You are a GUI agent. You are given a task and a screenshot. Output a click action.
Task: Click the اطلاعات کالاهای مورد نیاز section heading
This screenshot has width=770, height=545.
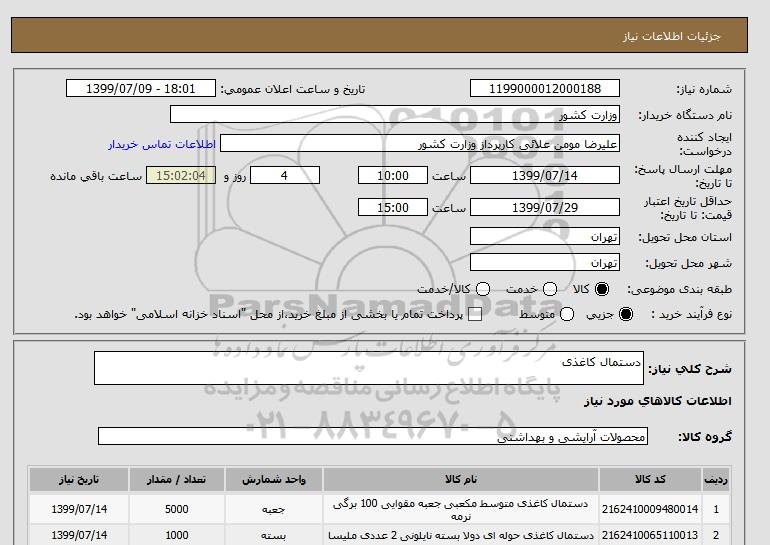(x=658, y=401)
